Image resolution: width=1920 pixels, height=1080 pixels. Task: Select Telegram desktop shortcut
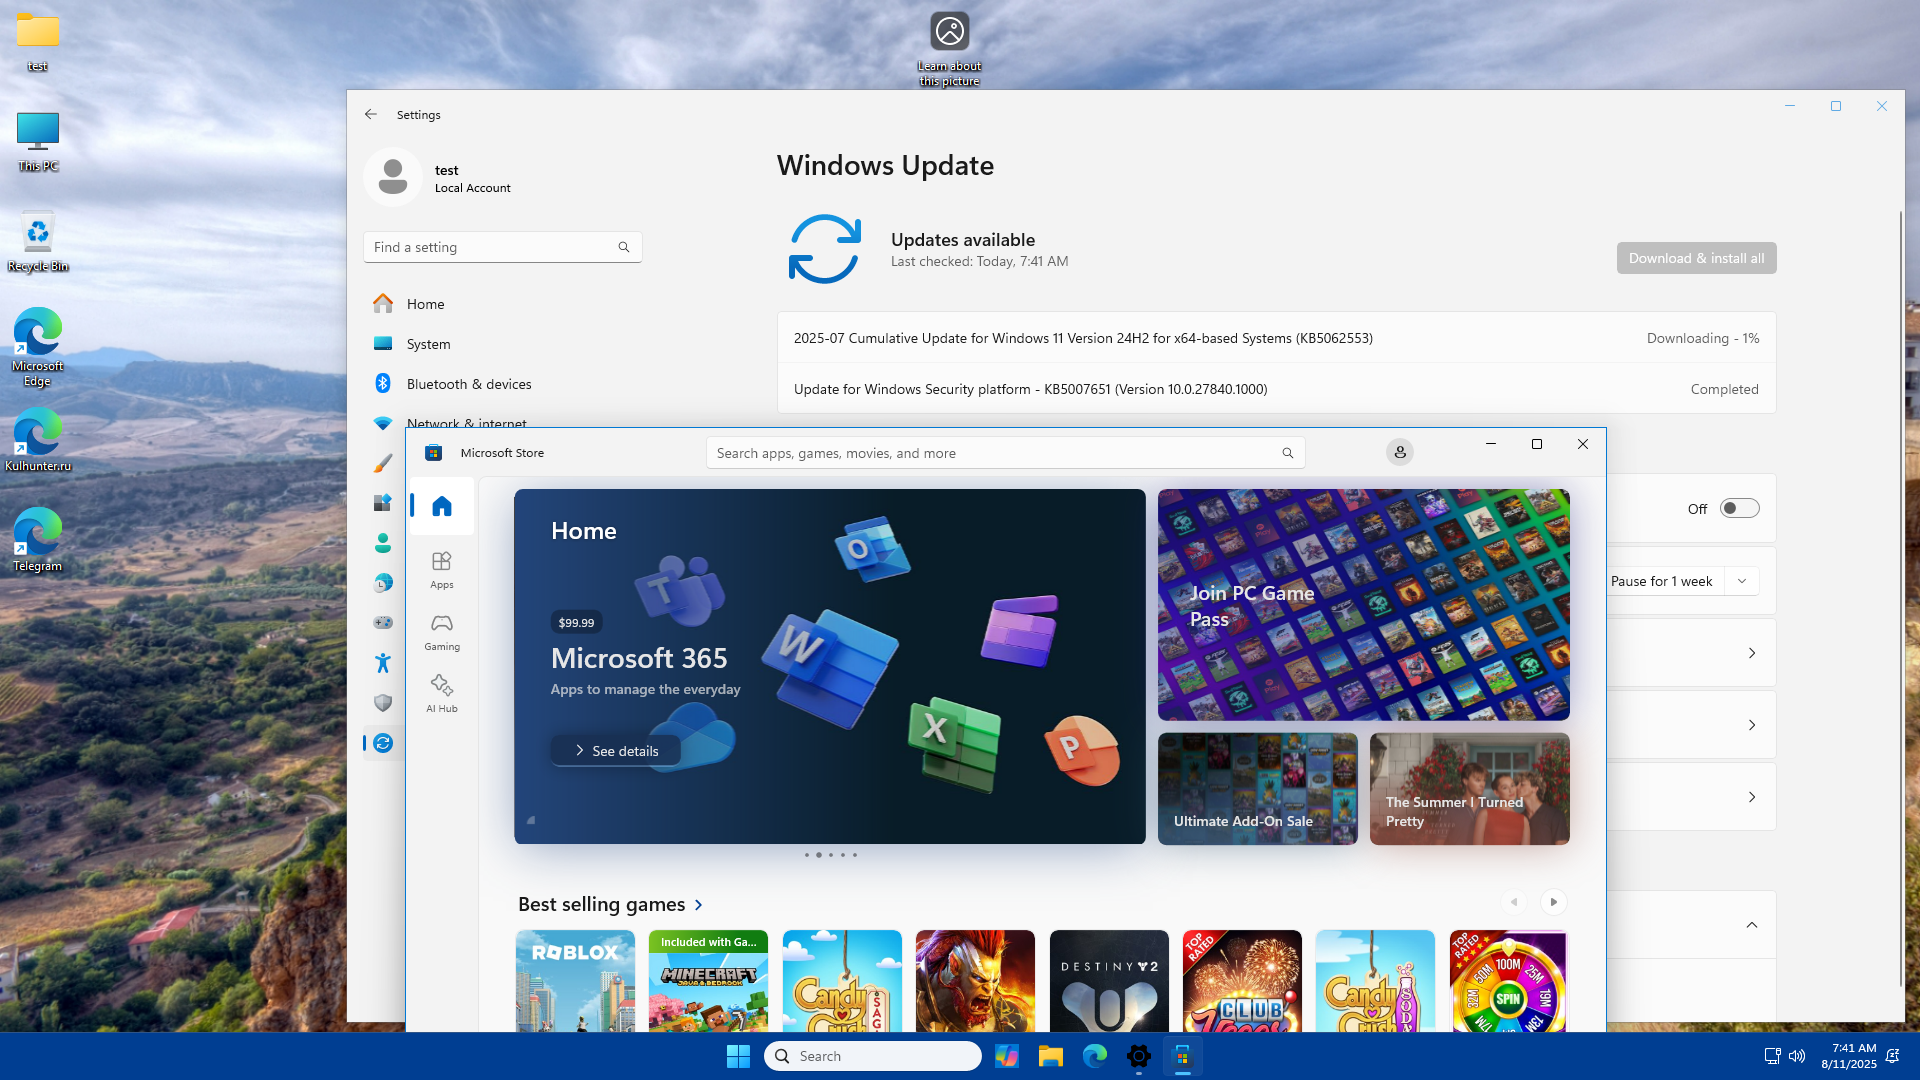pos(38,539)
